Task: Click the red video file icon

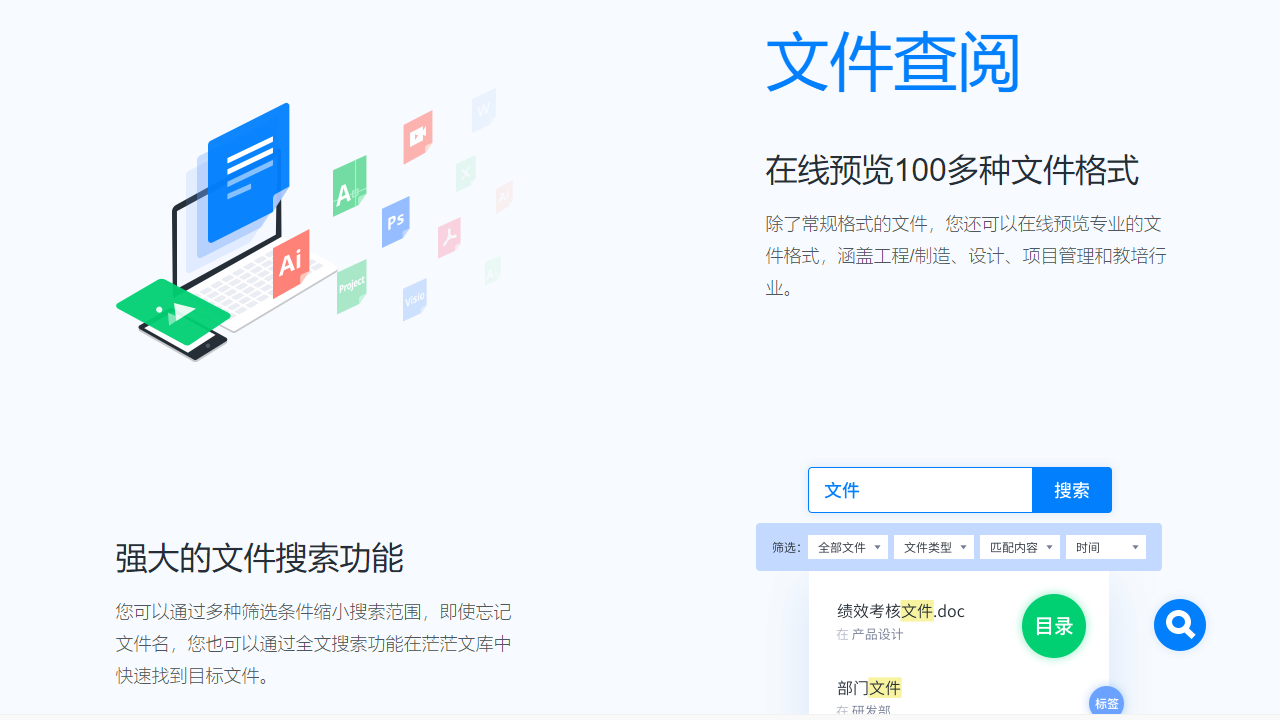Action: (x=417, y=136)
